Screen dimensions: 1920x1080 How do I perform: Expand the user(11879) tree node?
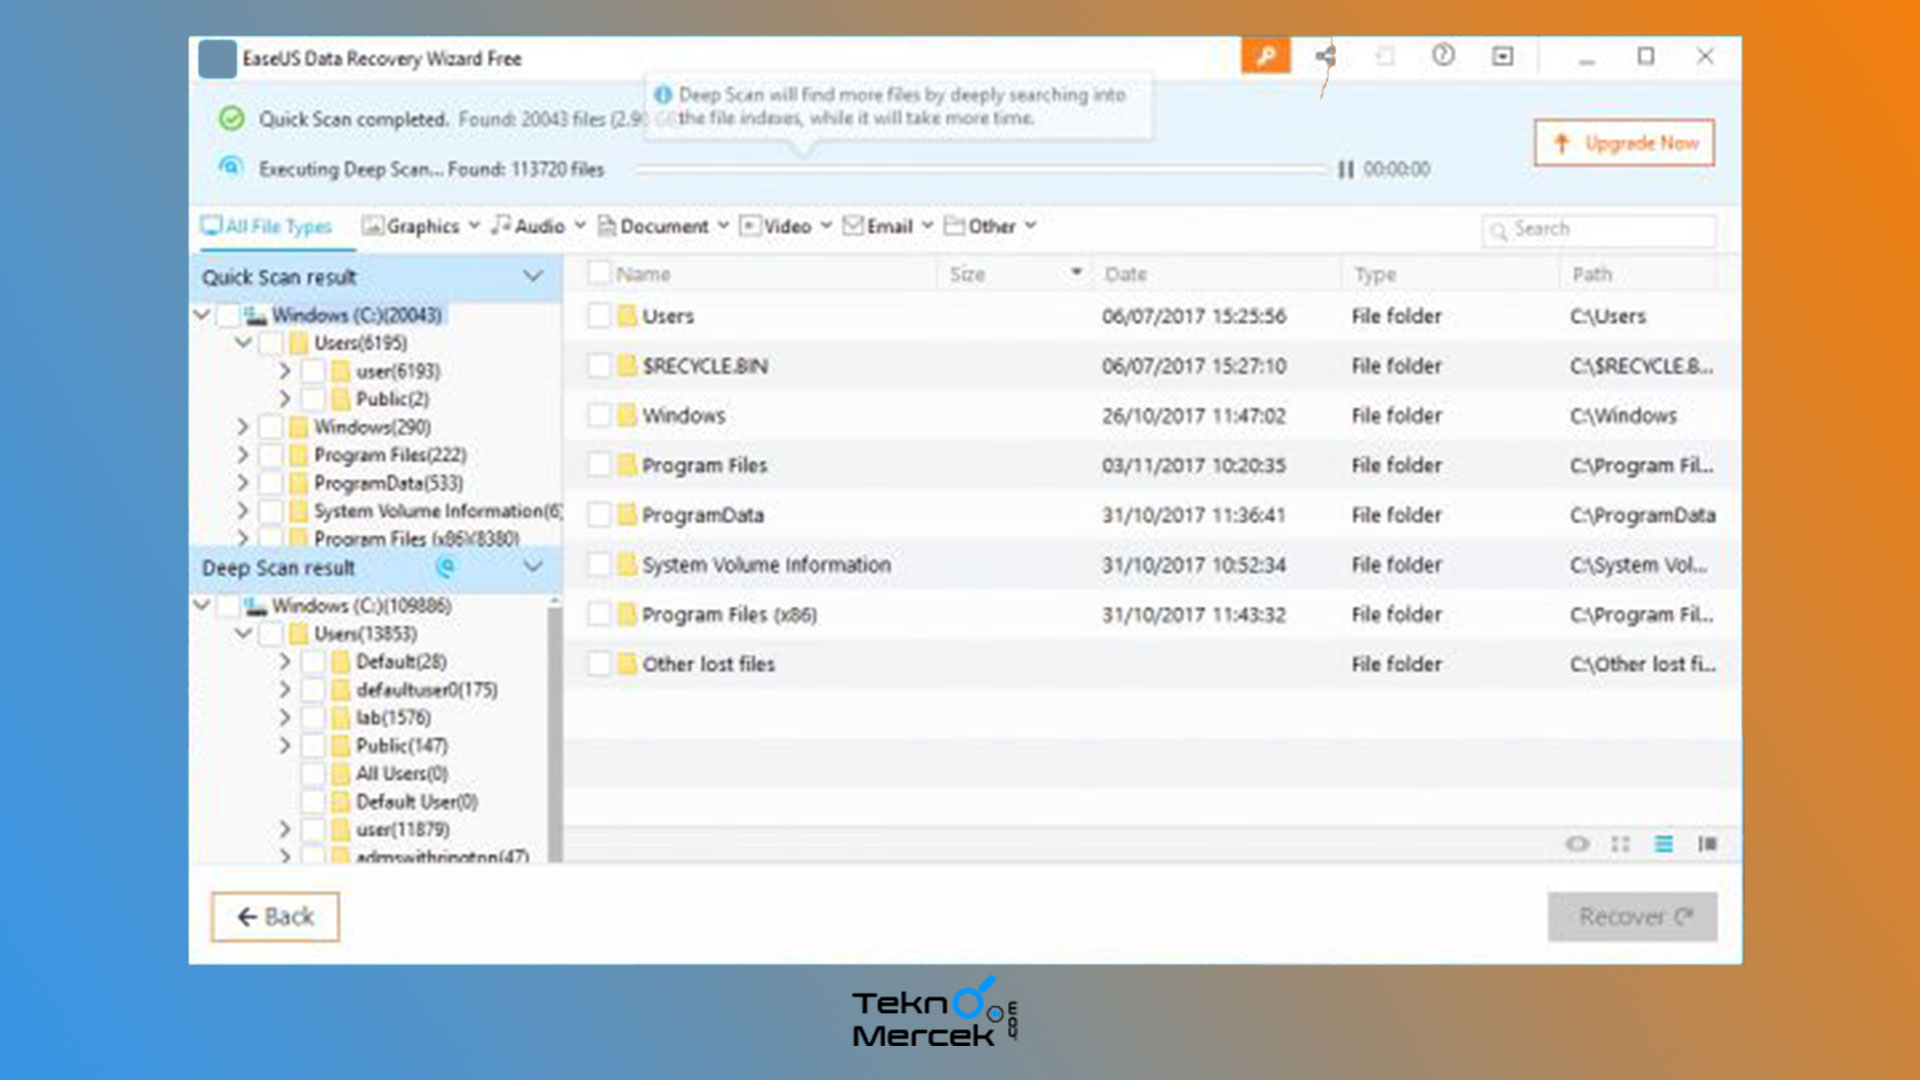coord(285,830)
